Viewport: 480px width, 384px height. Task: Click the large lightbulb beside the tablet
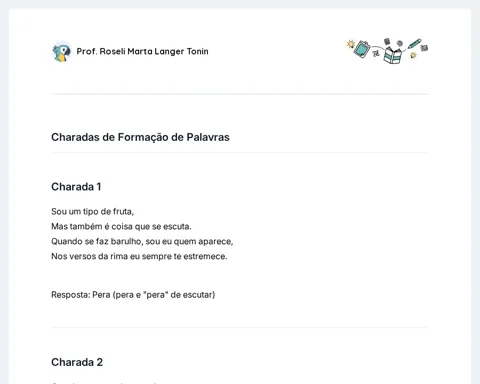(x=350, y=44)
